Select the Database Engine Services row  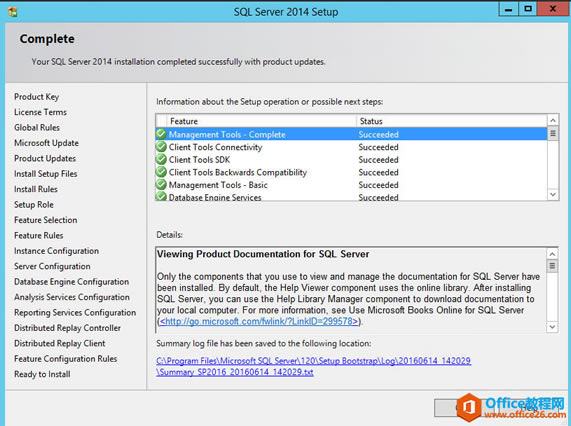351,196
